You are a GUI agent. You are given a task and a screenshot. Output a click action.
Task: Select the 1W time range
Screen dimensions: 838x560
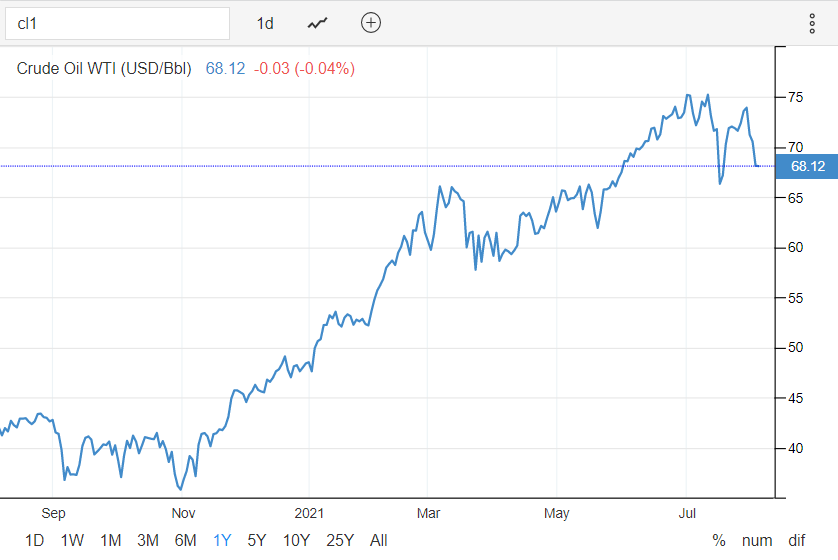click(x=72, y=540)
